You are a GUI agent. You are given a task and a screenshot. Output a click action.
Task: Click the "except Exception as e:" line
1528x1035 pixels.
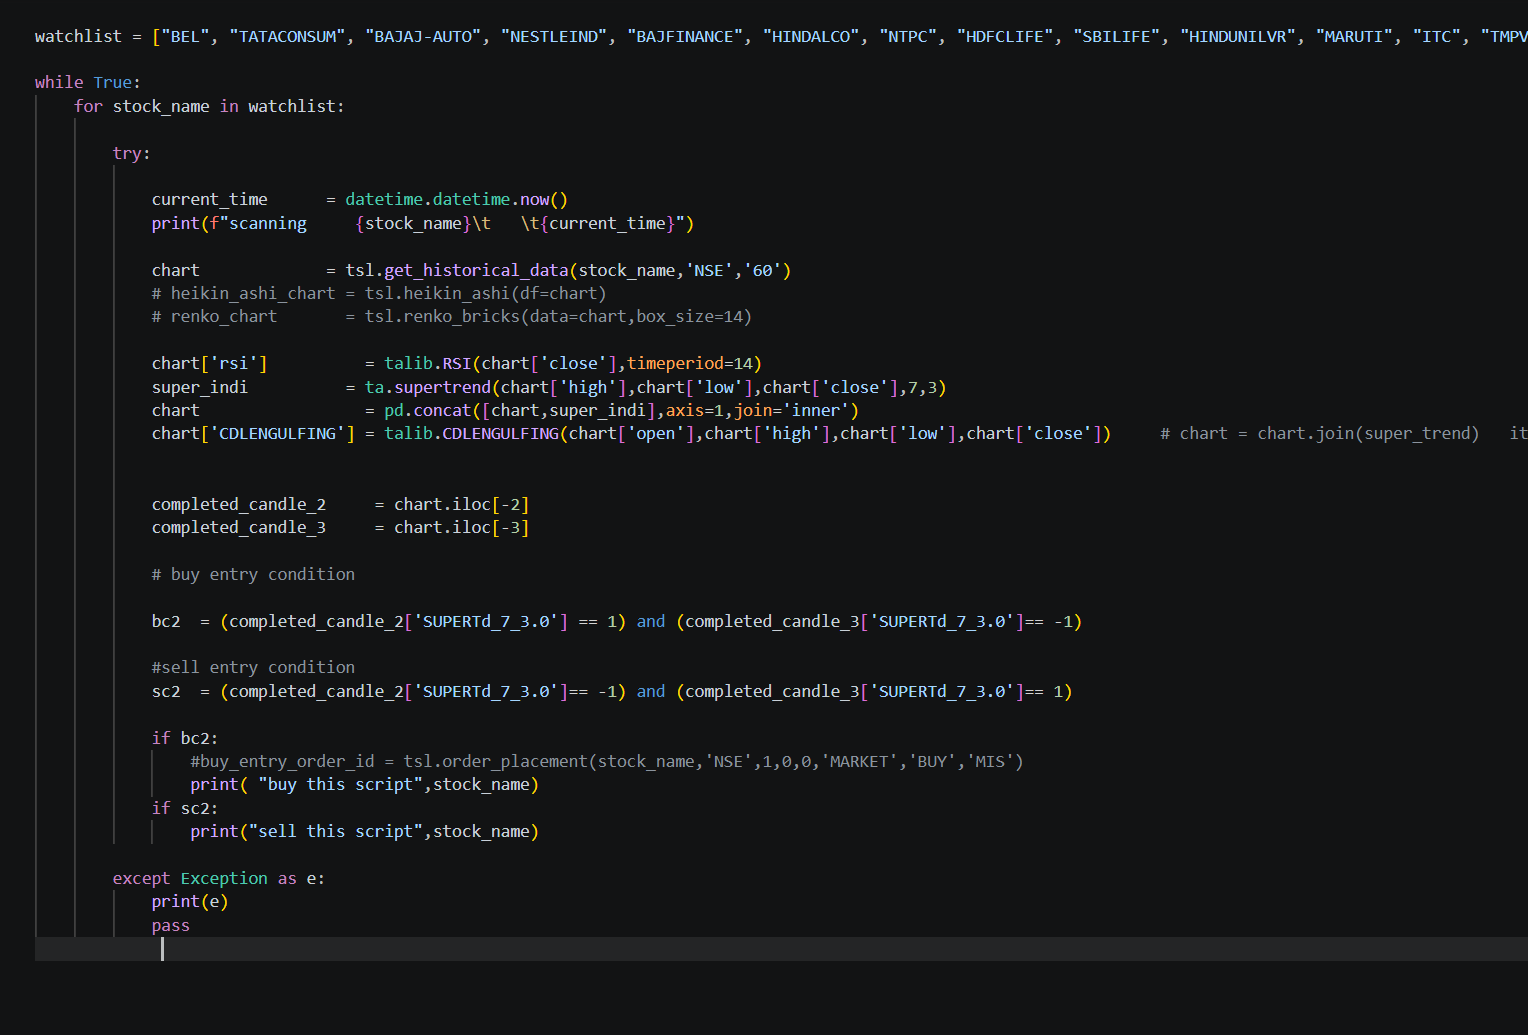click(219, 879)
